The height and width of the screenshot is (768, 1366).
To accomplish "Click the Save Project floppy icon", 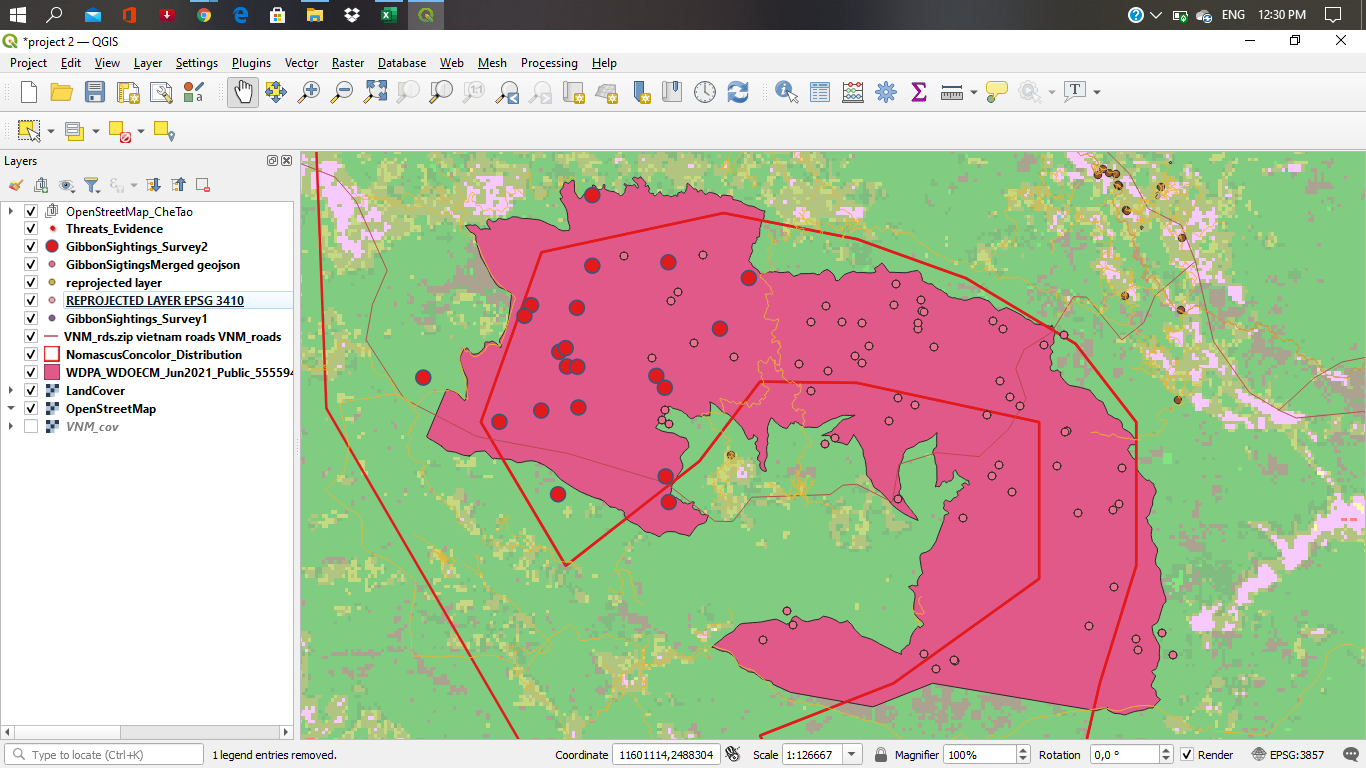I will (x=95, y=92).
